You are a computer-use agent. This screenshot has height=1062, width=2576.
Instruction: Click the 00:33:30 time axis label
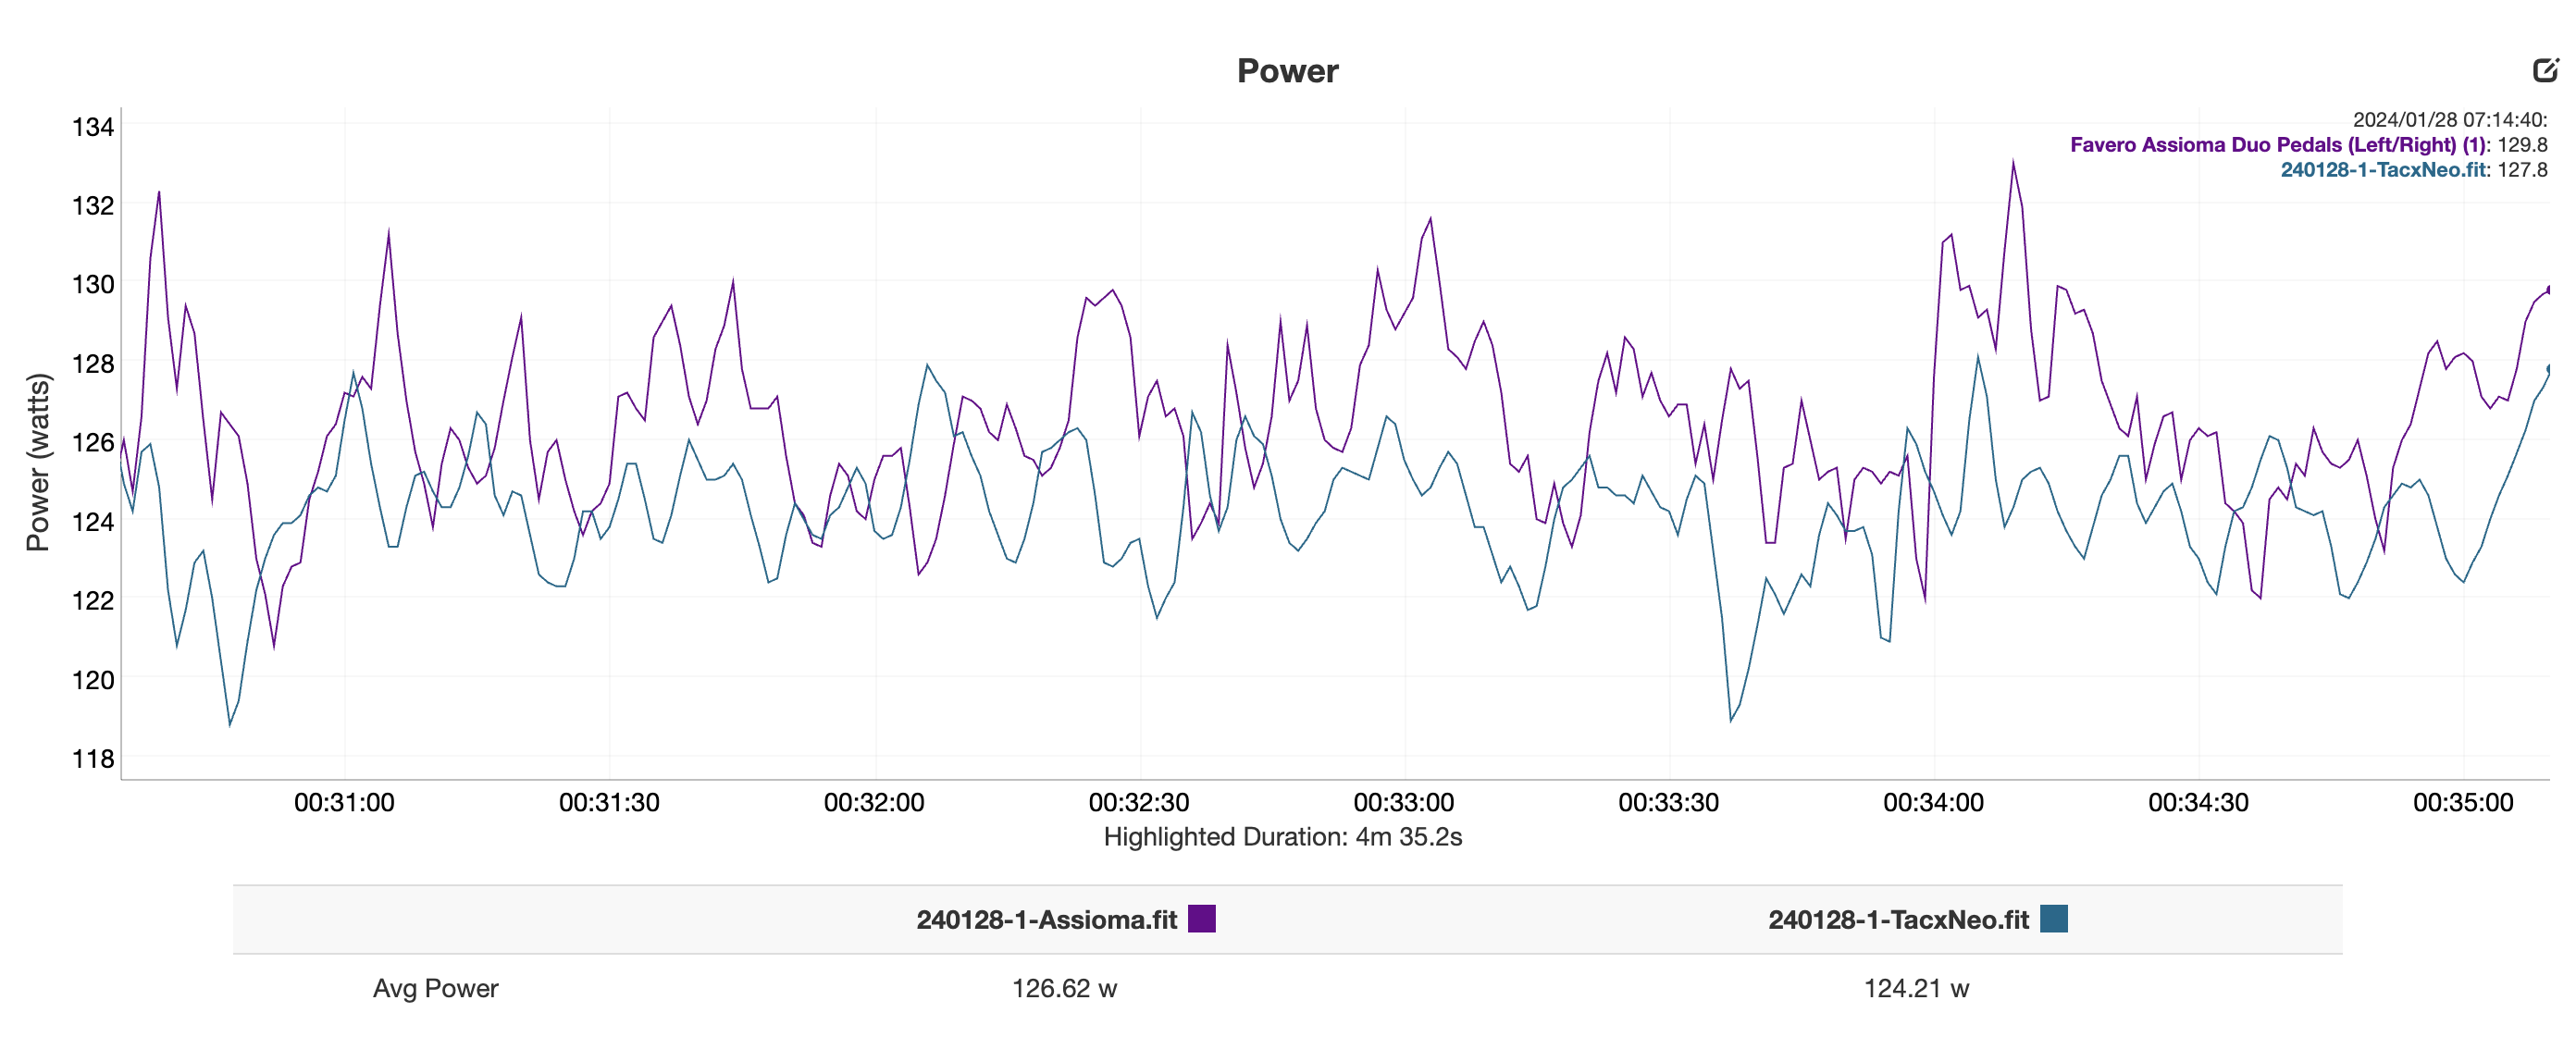point(1669,803)
